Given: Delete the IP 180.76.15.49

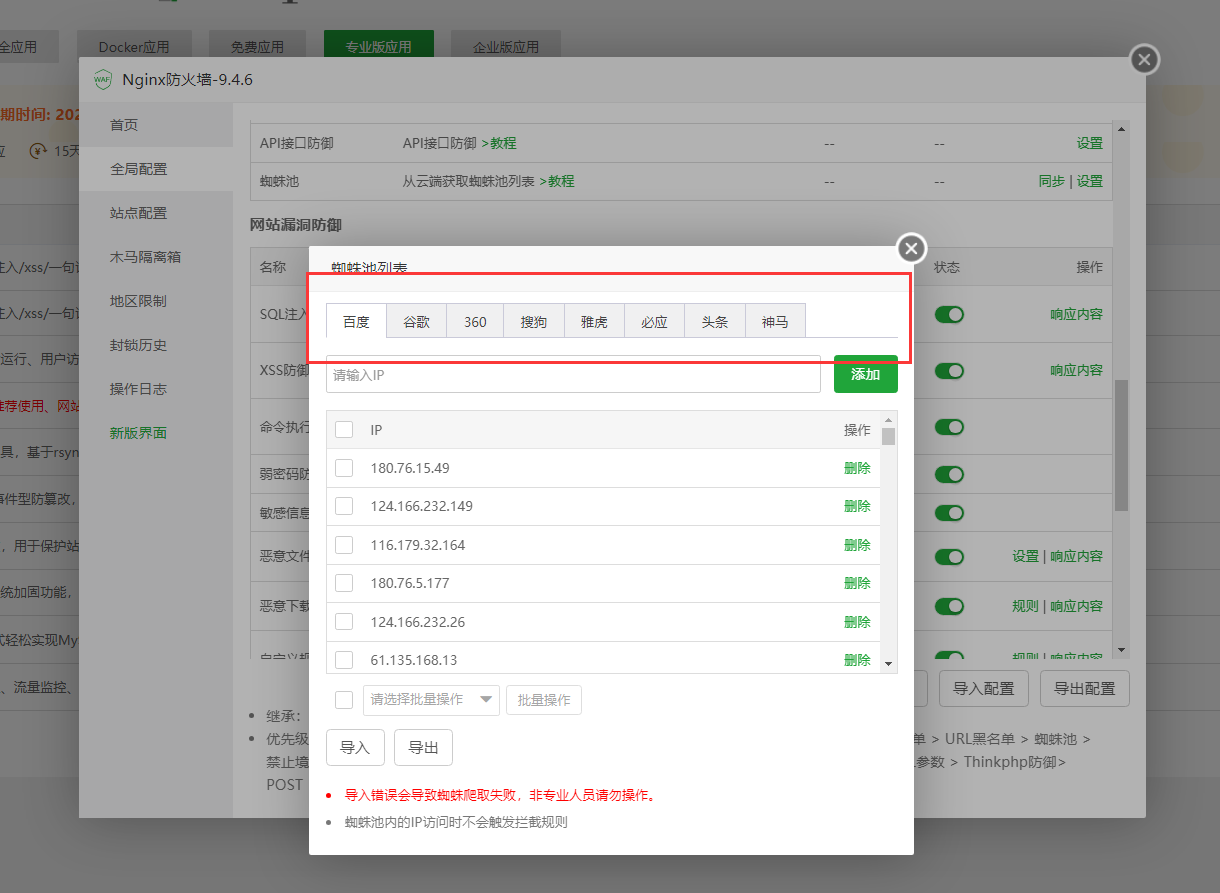Looking at the screenshot, I should tap(857, 468).
